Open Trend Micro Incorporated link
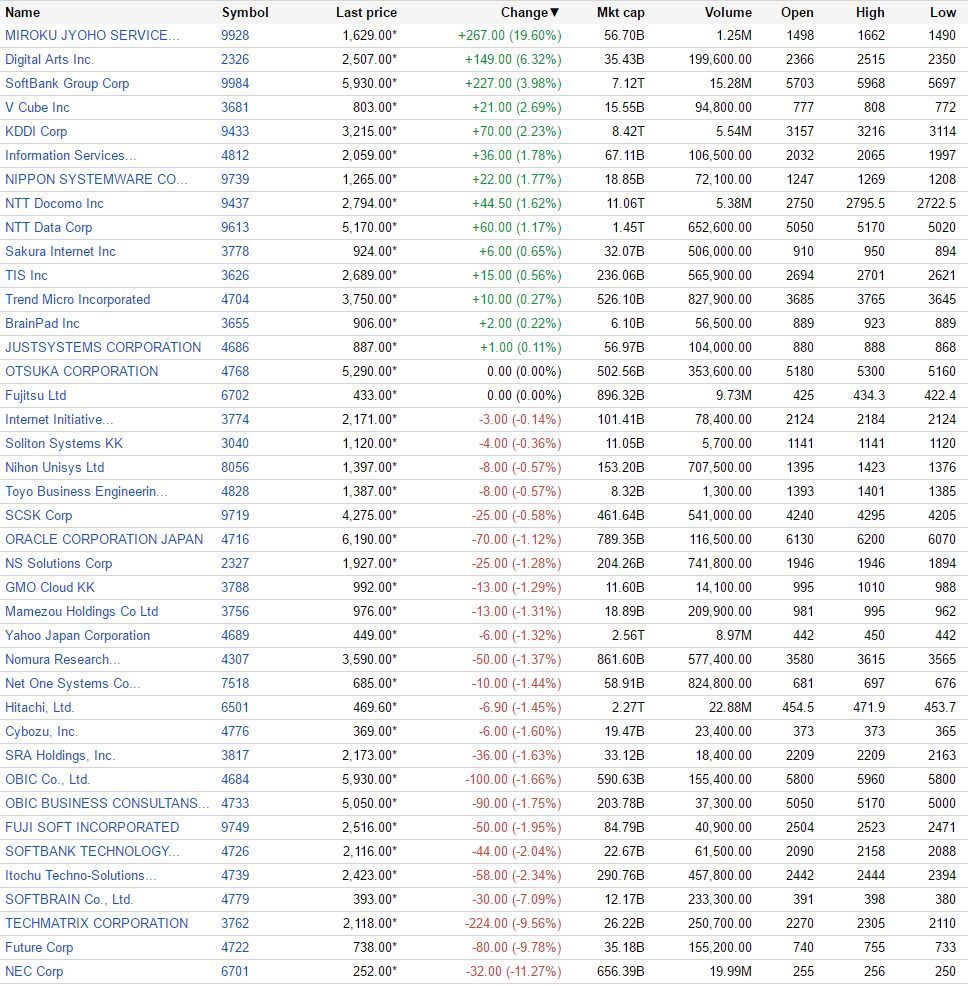The image size is (968, 986). pyautogui.click(x=77, y=299)
